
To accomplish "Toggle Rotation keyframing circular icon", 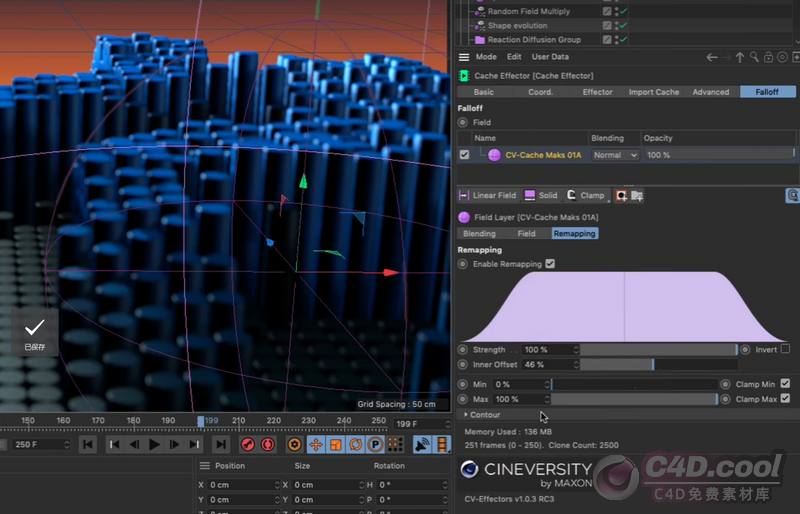I will [355, 445].
